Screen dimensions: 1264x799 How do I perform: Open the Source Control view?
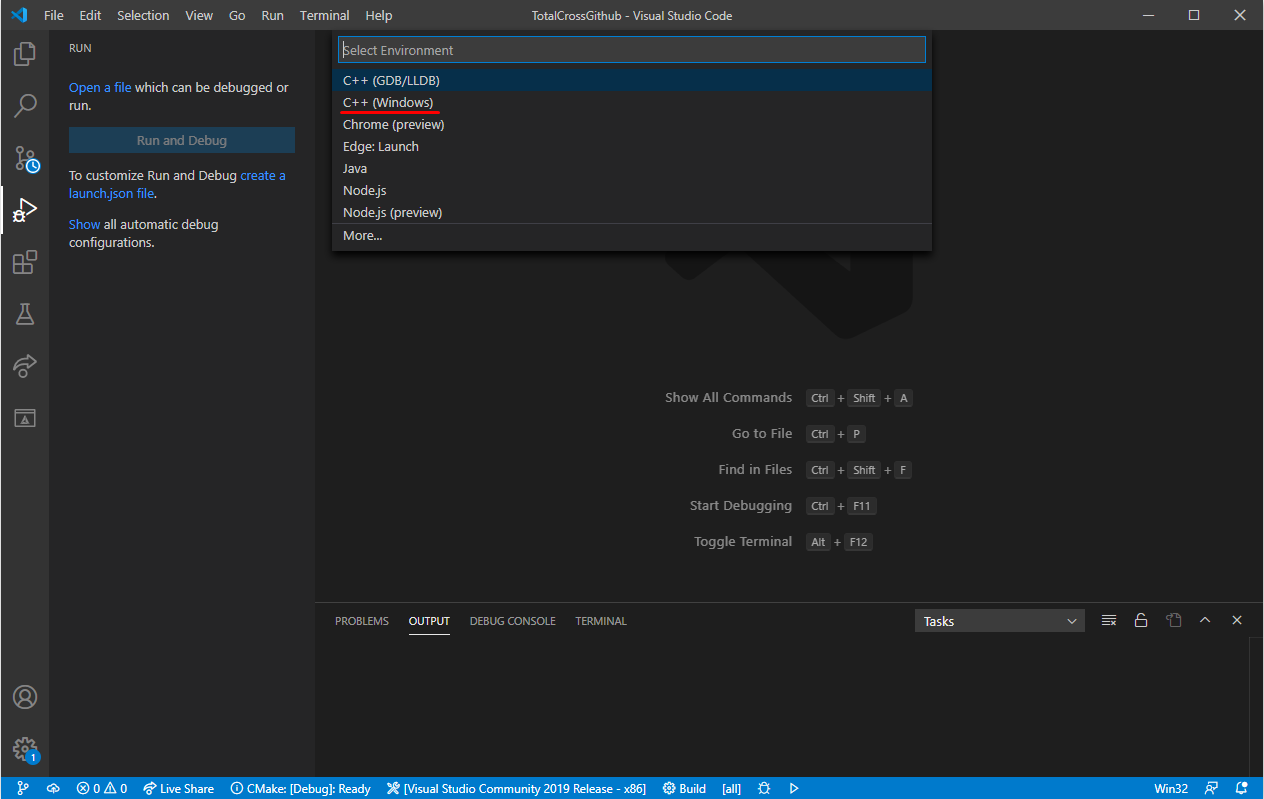pyautogui.click(x=25, y=158)
